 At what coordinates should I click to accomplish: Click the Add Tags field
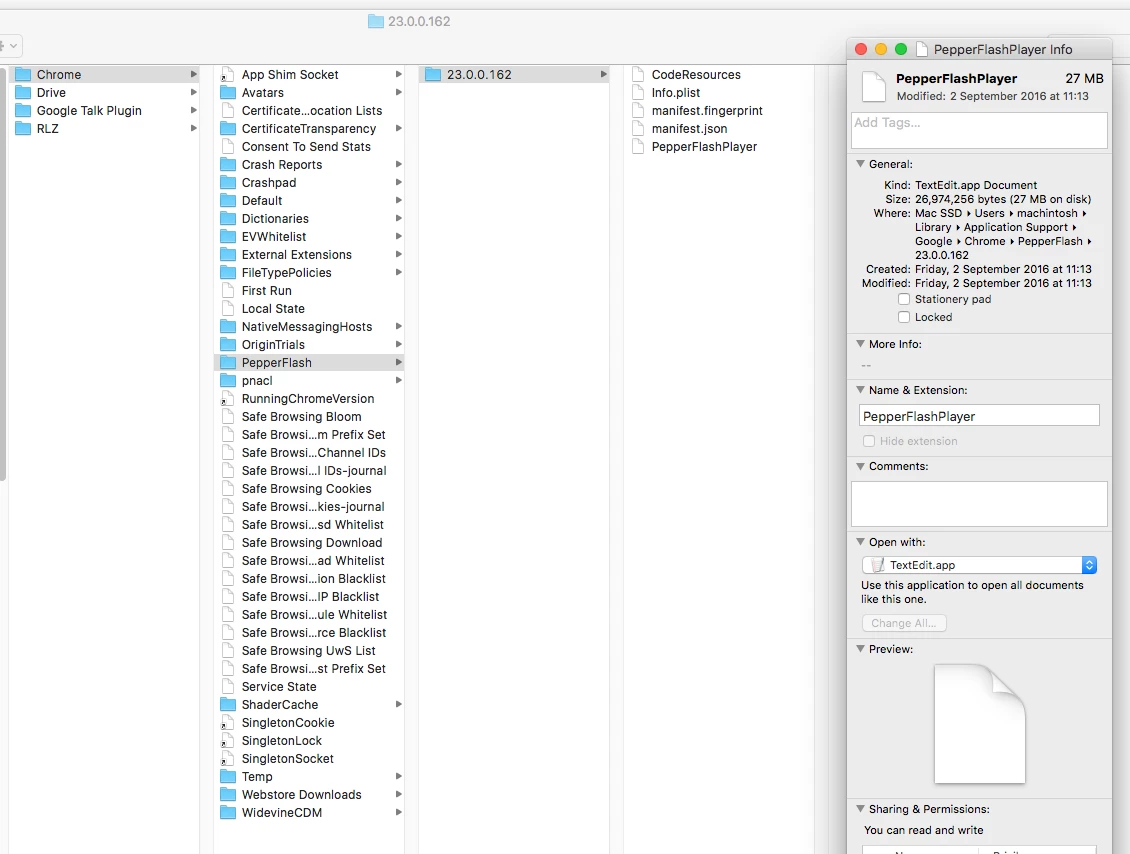[x=979, y=130]
